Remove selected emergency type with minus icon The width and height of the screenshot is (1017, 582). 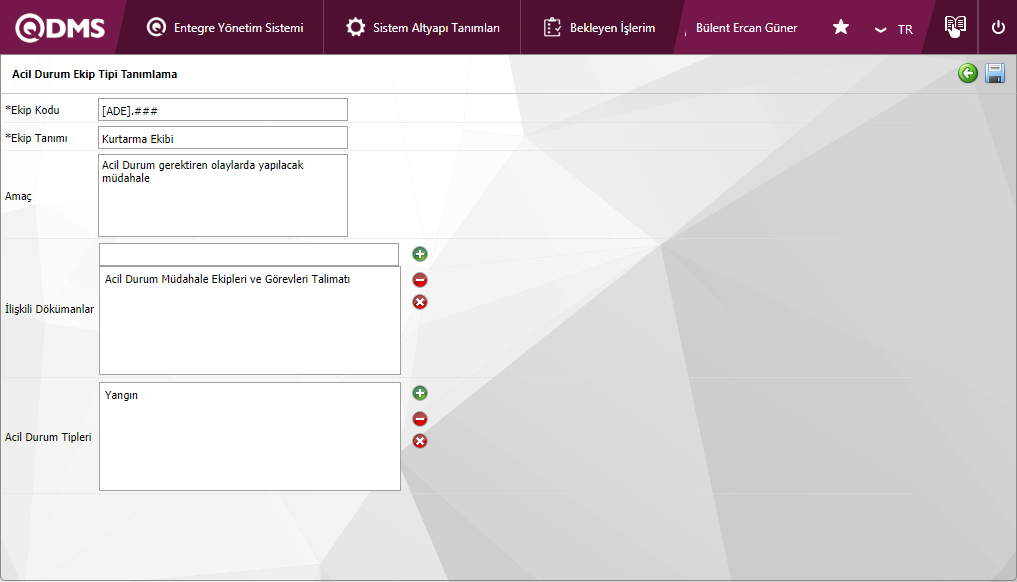420,418
